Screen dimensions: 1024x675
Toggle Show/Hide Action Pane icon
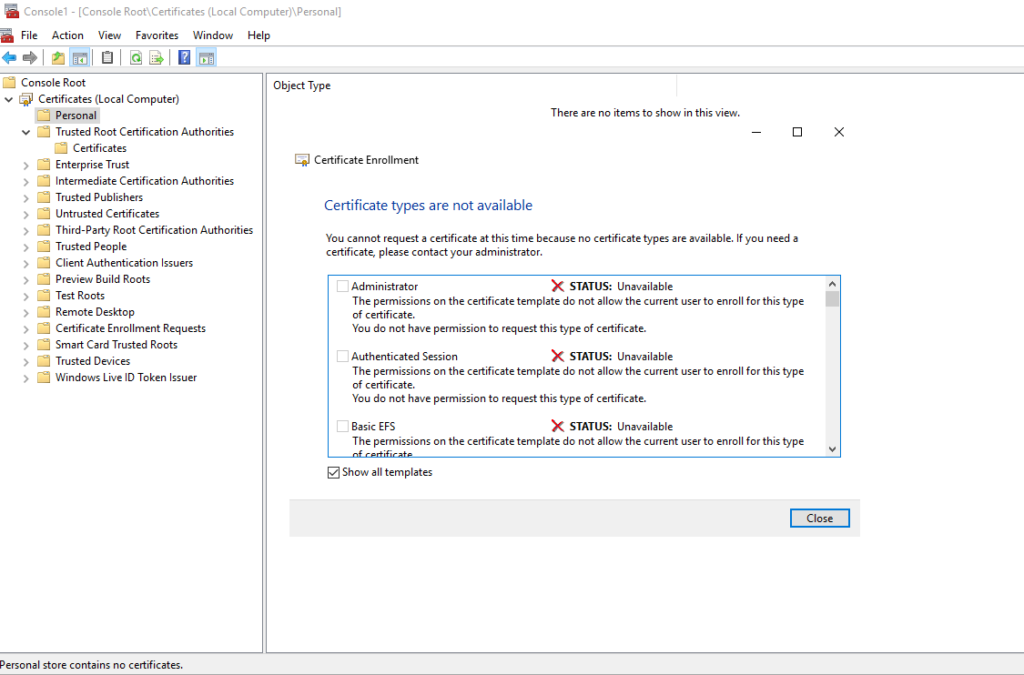pyautogui.click(x=206, y=58)
